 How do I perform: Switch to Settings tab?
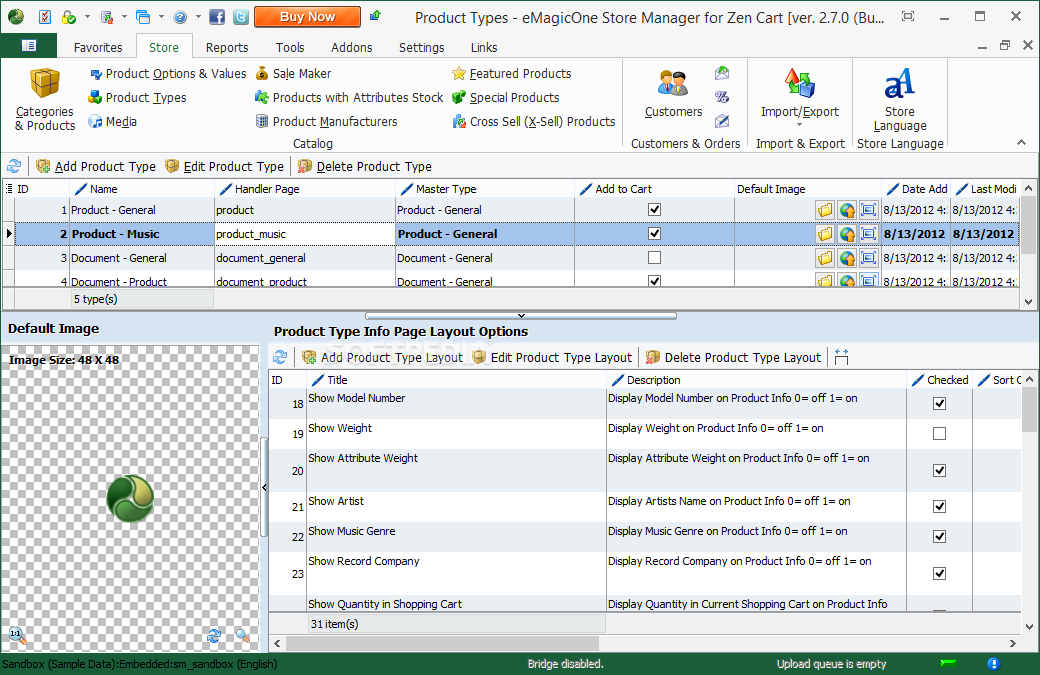click(421, 48)
